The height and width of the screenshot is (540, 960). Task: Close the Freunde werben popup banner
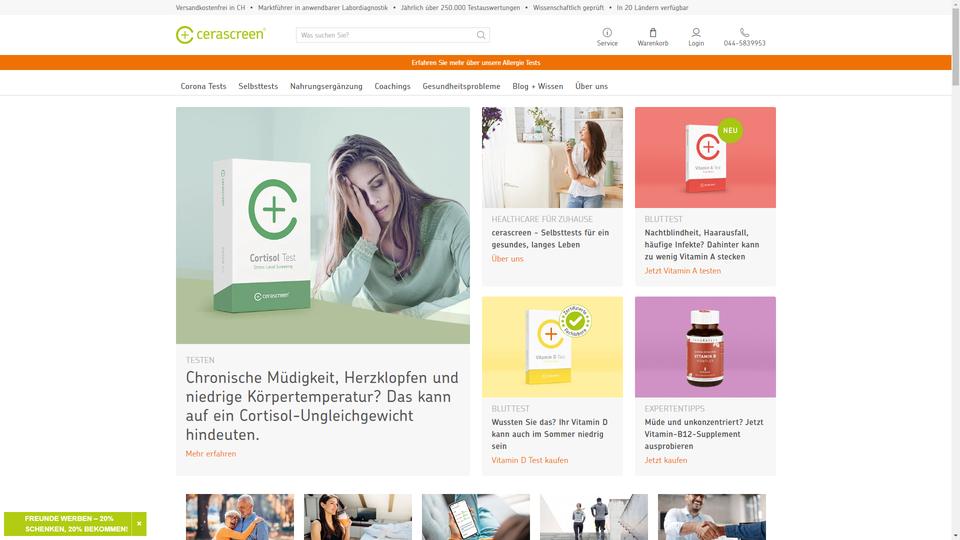[x=139, y=523]
